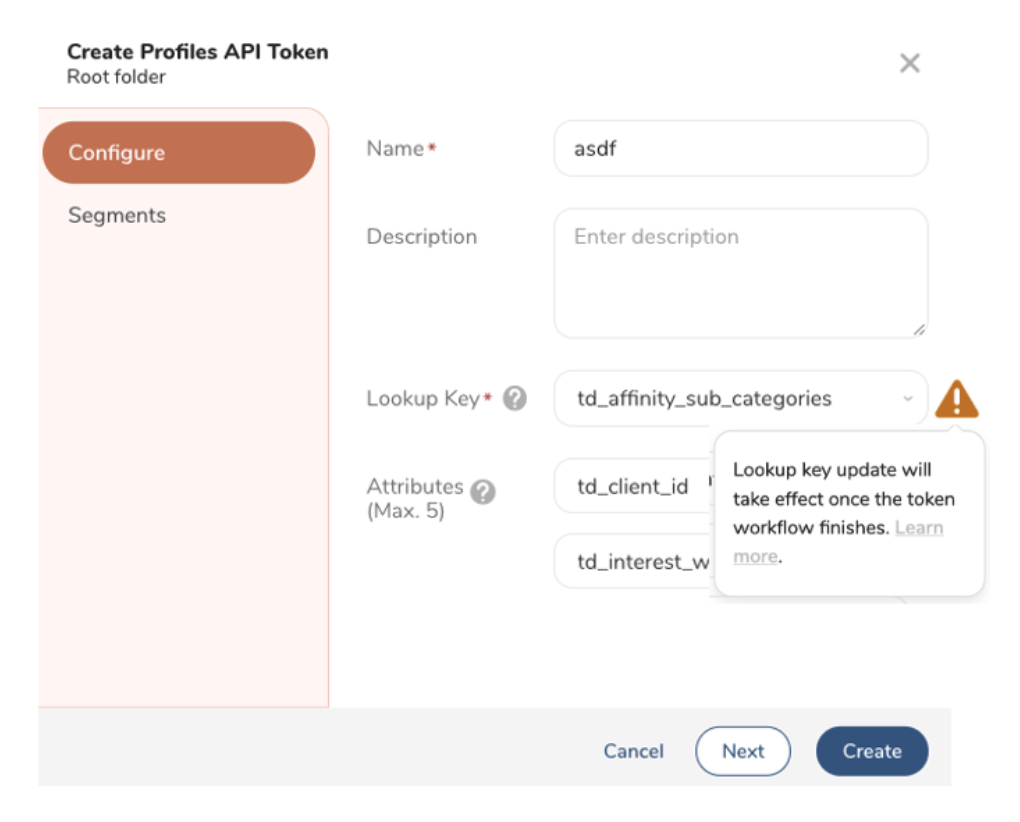
Task: Switch to the Segments tab
Action: click(x=117, y=216)
